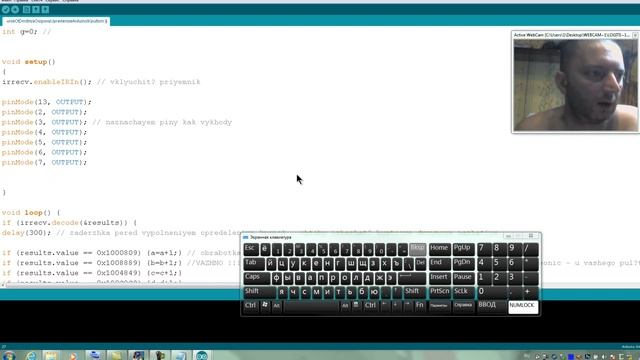Click numpad slash key on on-screen keyboard

pos(530,249)
